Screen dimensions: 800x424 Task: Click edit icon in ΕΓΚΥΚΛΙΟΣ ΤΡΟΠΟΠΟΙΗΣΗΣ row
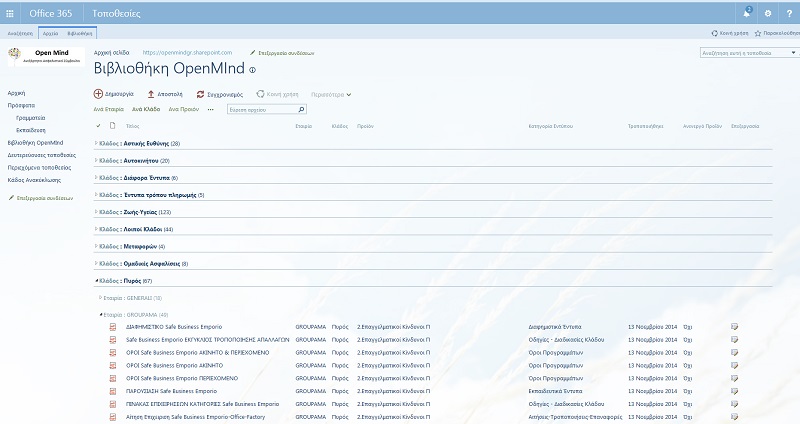pyautogui.click(x=734, y=339)
